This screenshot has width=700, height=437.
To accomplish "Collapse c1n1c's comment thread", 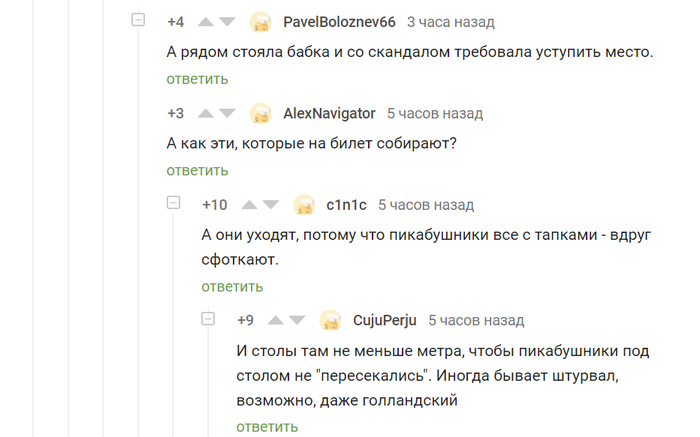I will pyautogui.click(x=174, y=204).
